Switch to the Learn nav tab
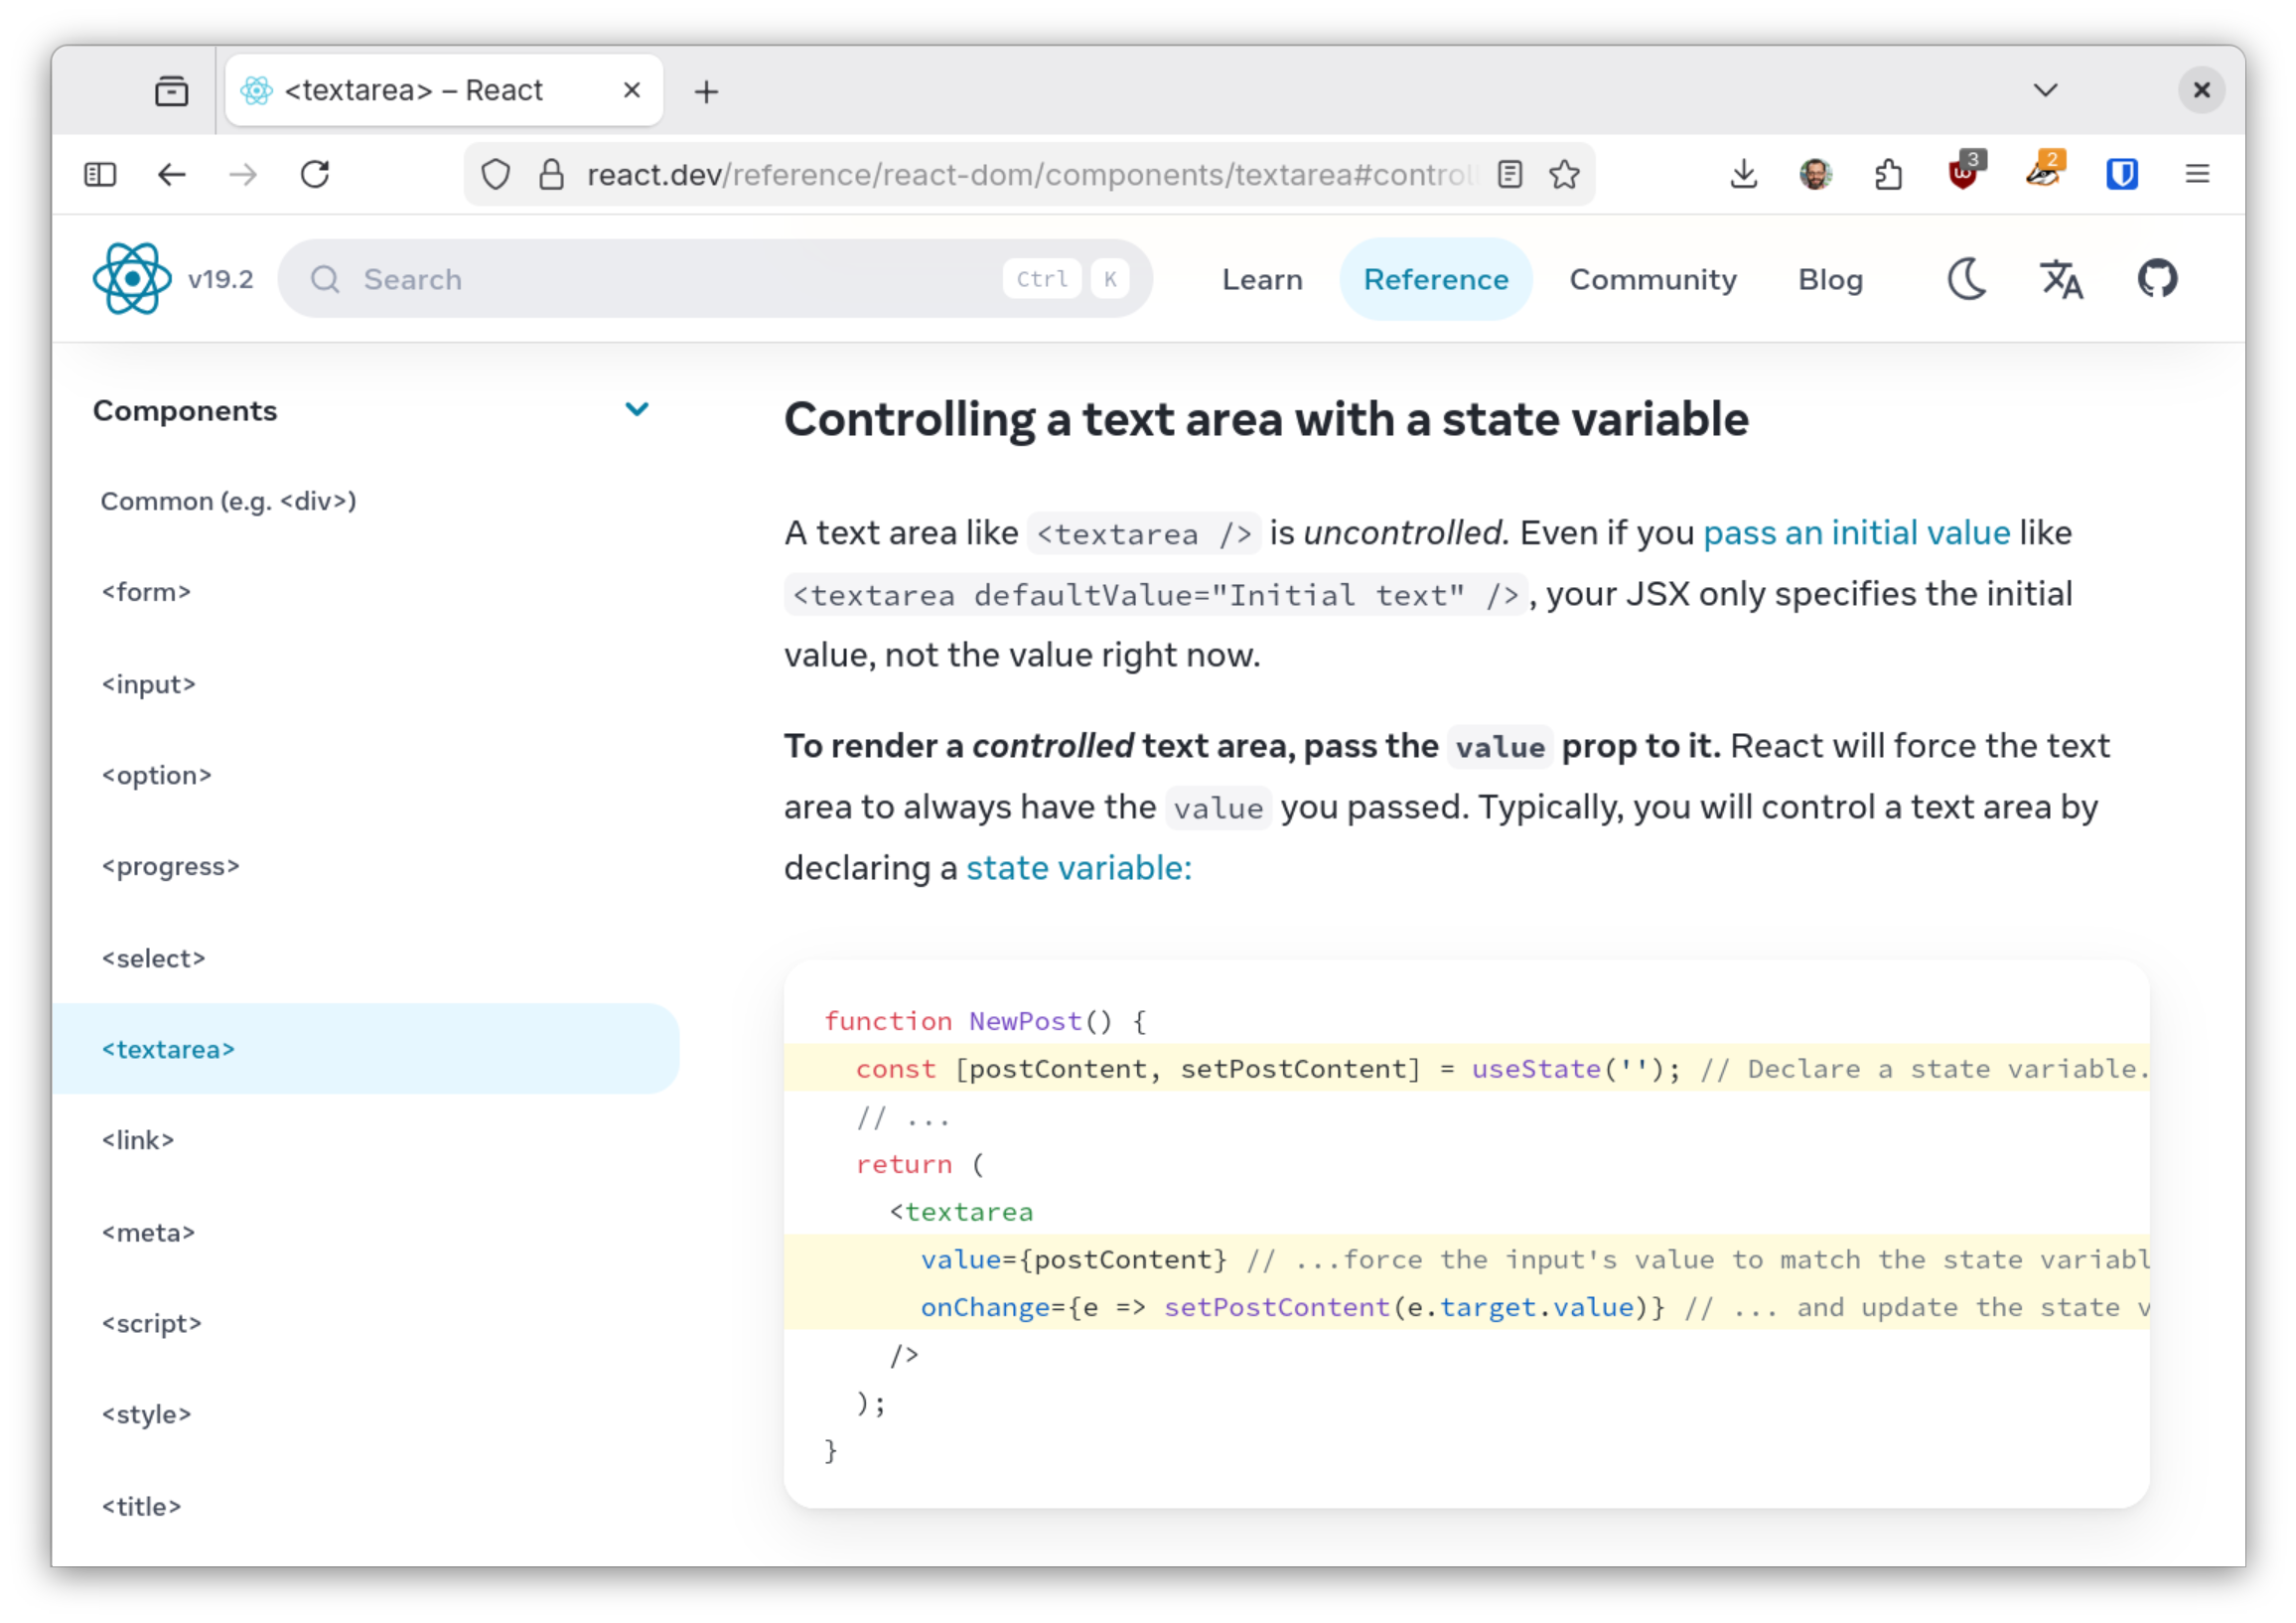Image resolution: width=2296 pixels, height=1623 pixels. 1262,279
